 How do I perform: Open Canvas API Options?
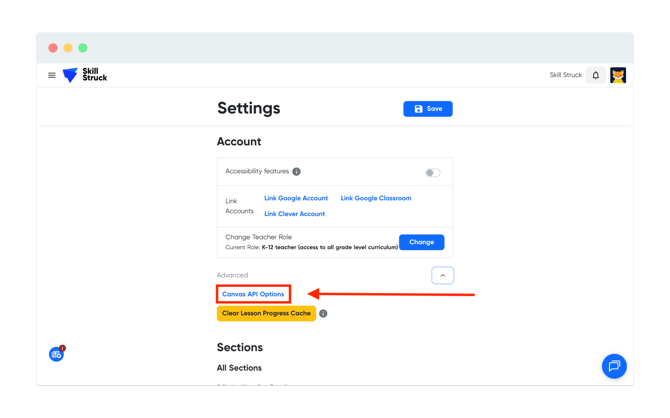pyautogui.click(x=253, y=294)
